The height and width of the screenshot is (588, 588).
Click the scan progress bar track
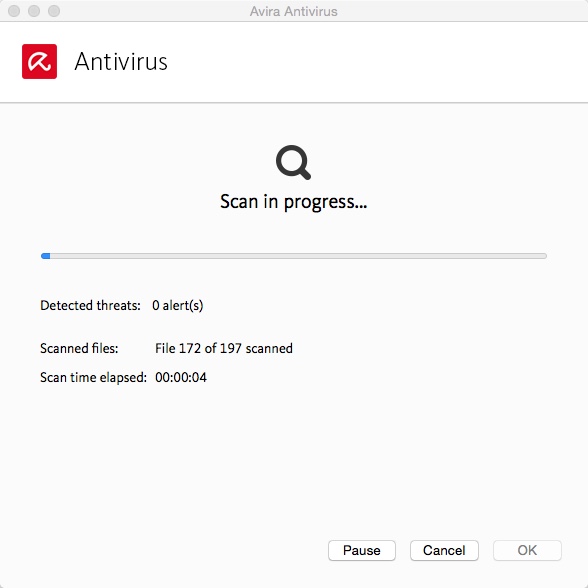click(294, 256)
